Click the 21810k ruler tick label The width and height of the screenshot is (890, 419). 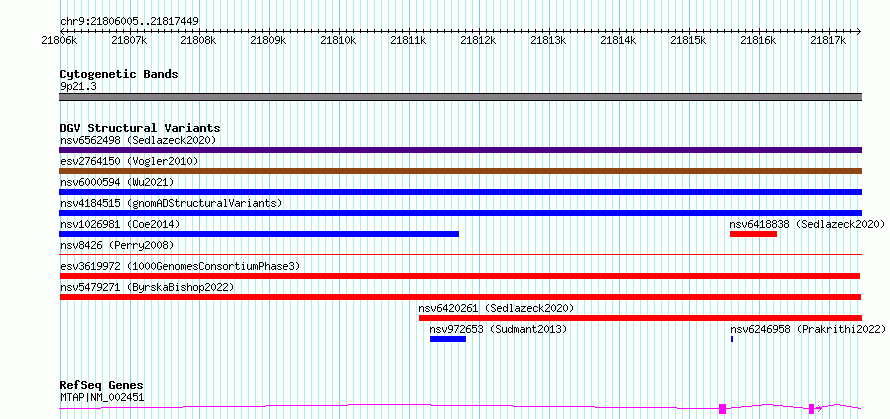(x=339, y=40)
